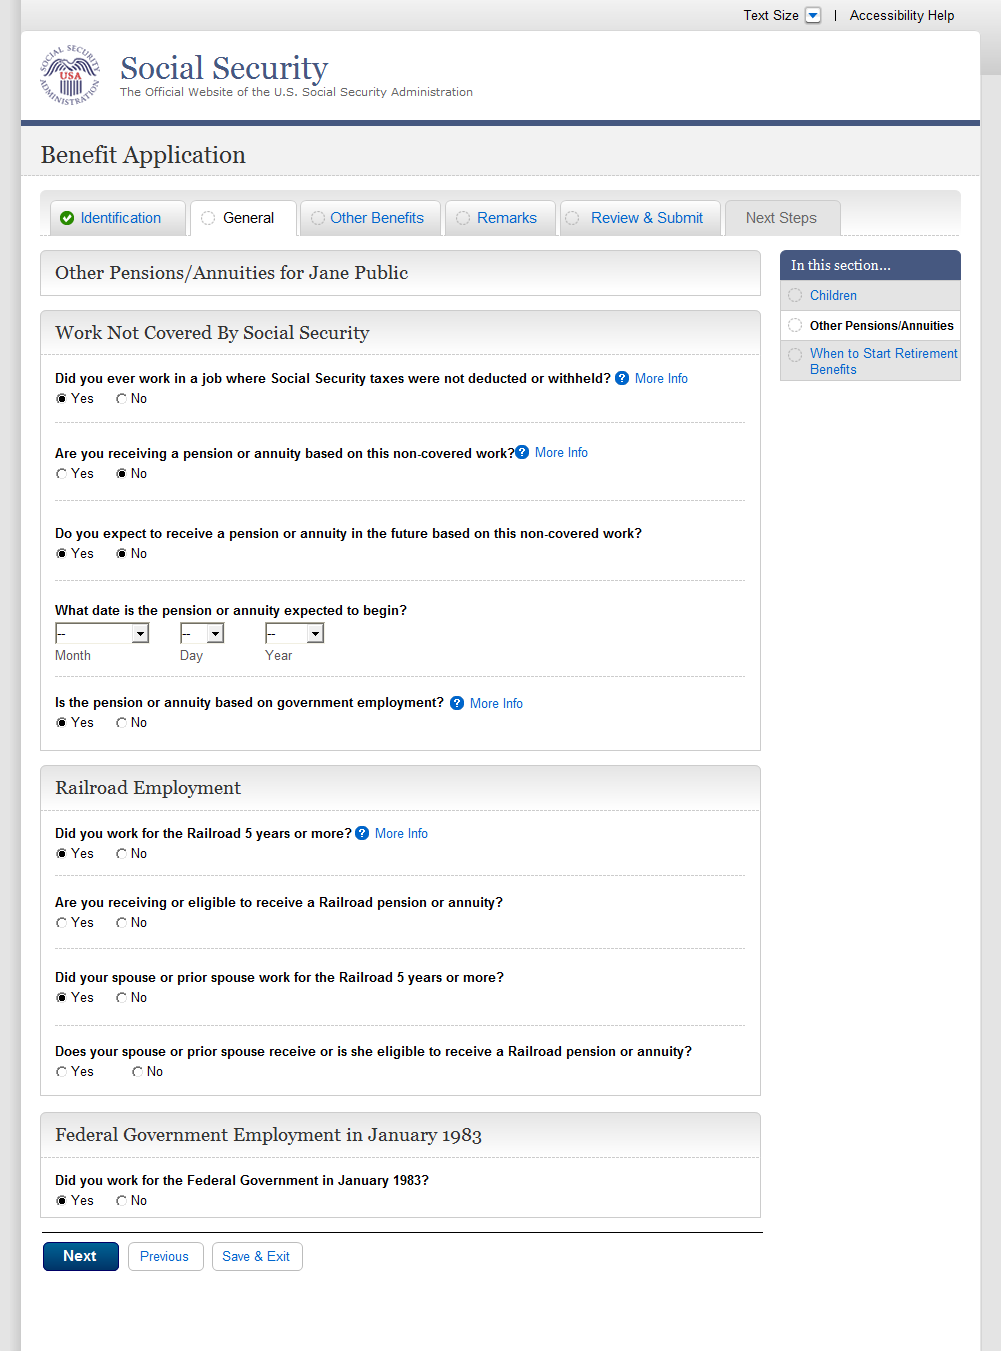
Task: Click the Save & Exit button
Action: [x=256, y=1256]
